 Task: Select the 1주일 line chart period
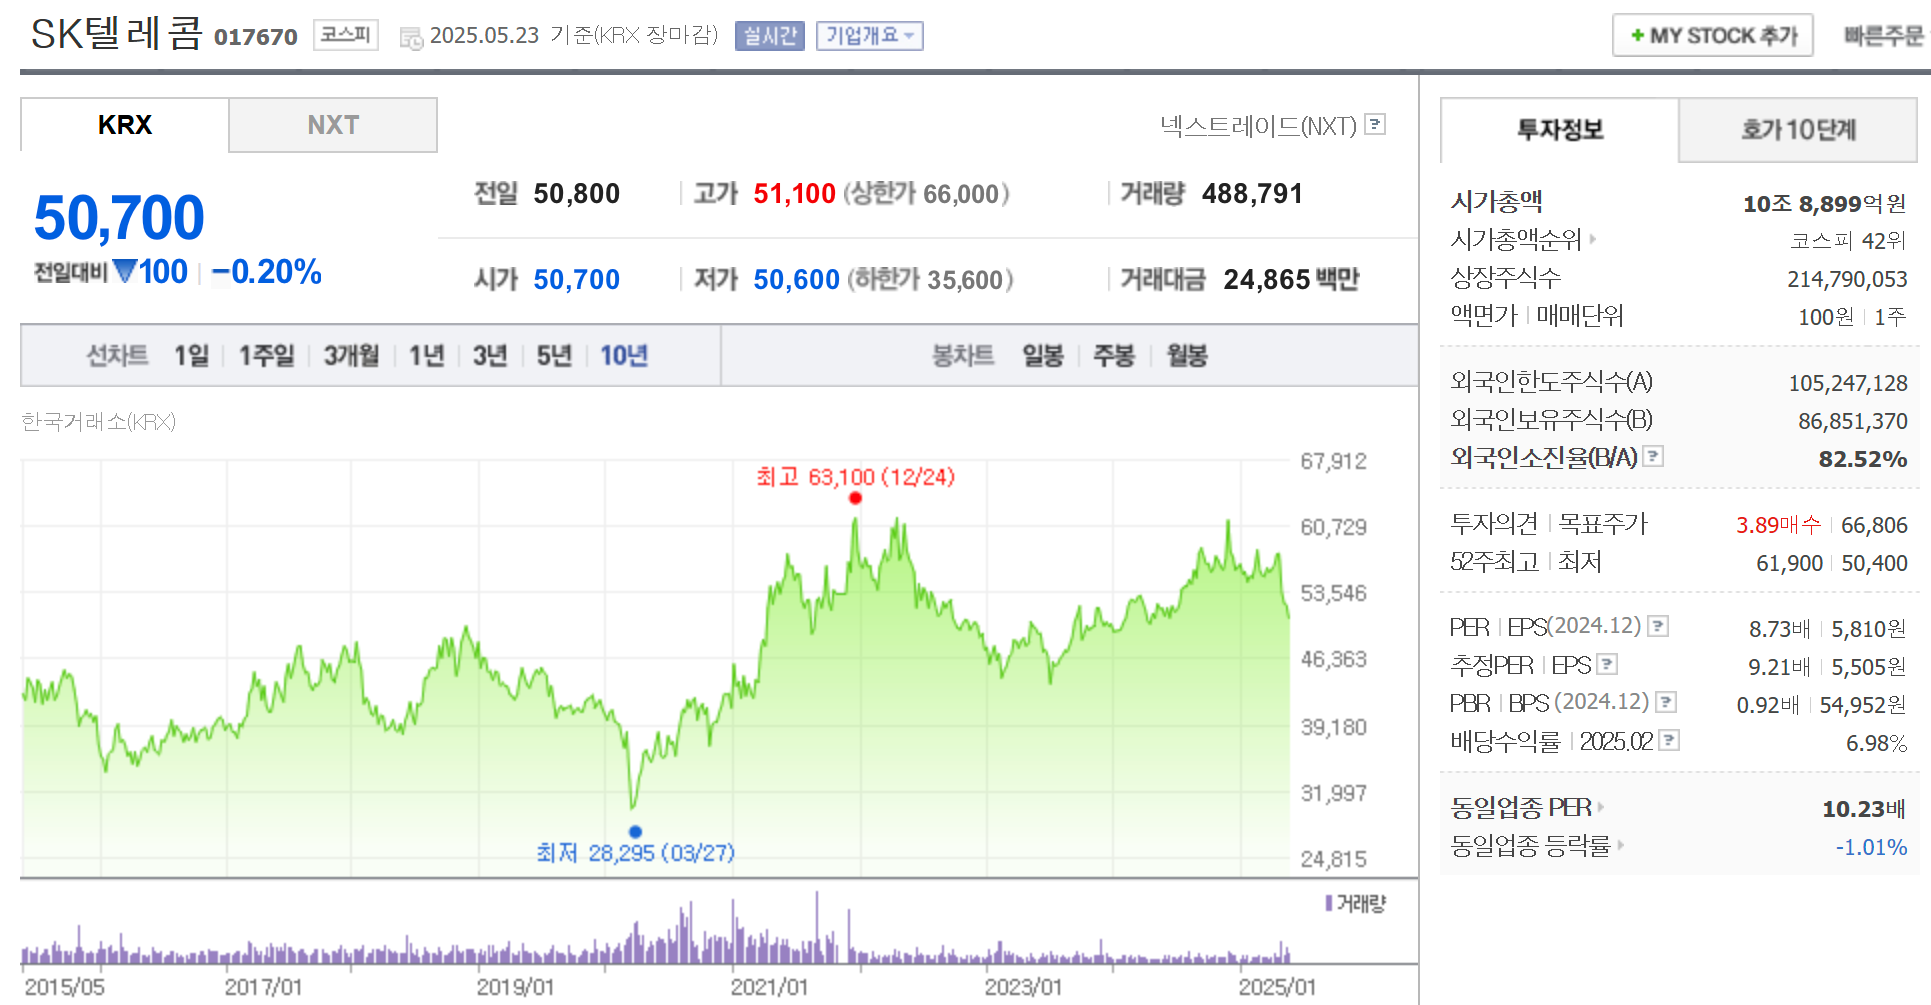click(x=266, y=355)
